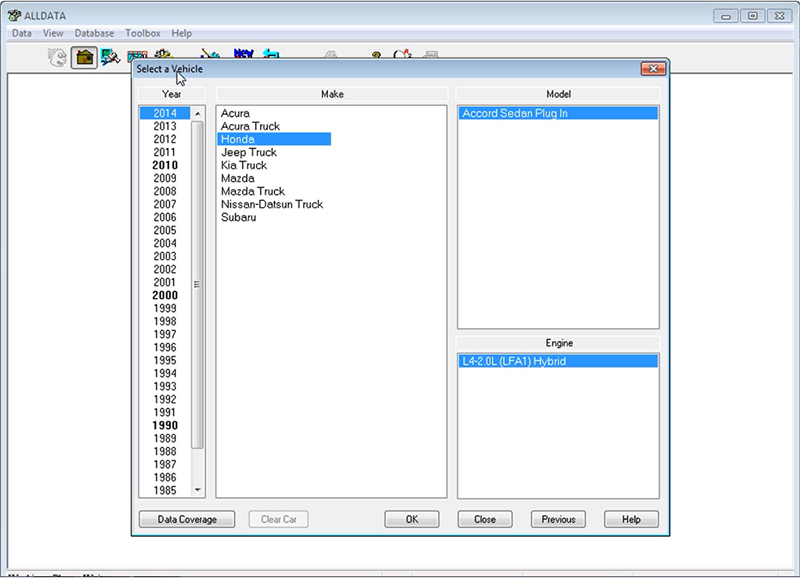Image resolution: width=800 pixels, height=578 pixels.
Task: Select year 2006
Action: pyautogui.click(x=165, y=217)
